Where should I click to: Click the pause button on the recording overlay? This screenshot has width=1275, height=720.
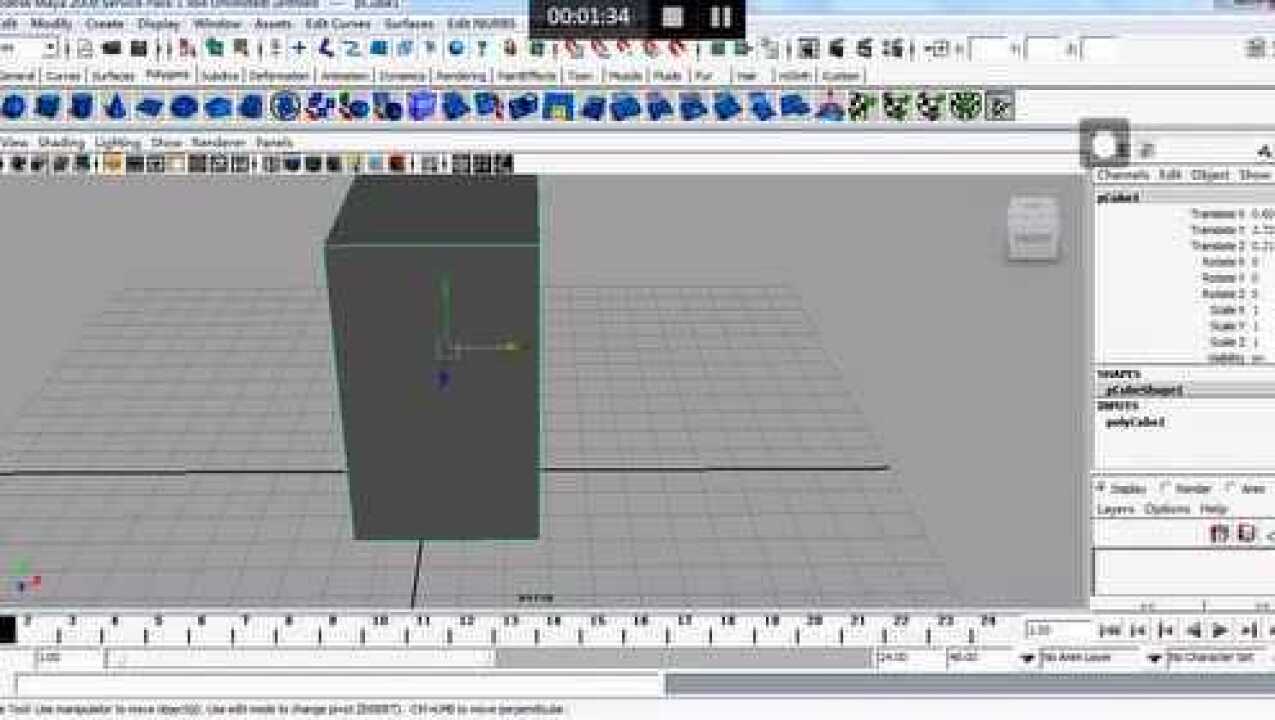tap(720, 17)
